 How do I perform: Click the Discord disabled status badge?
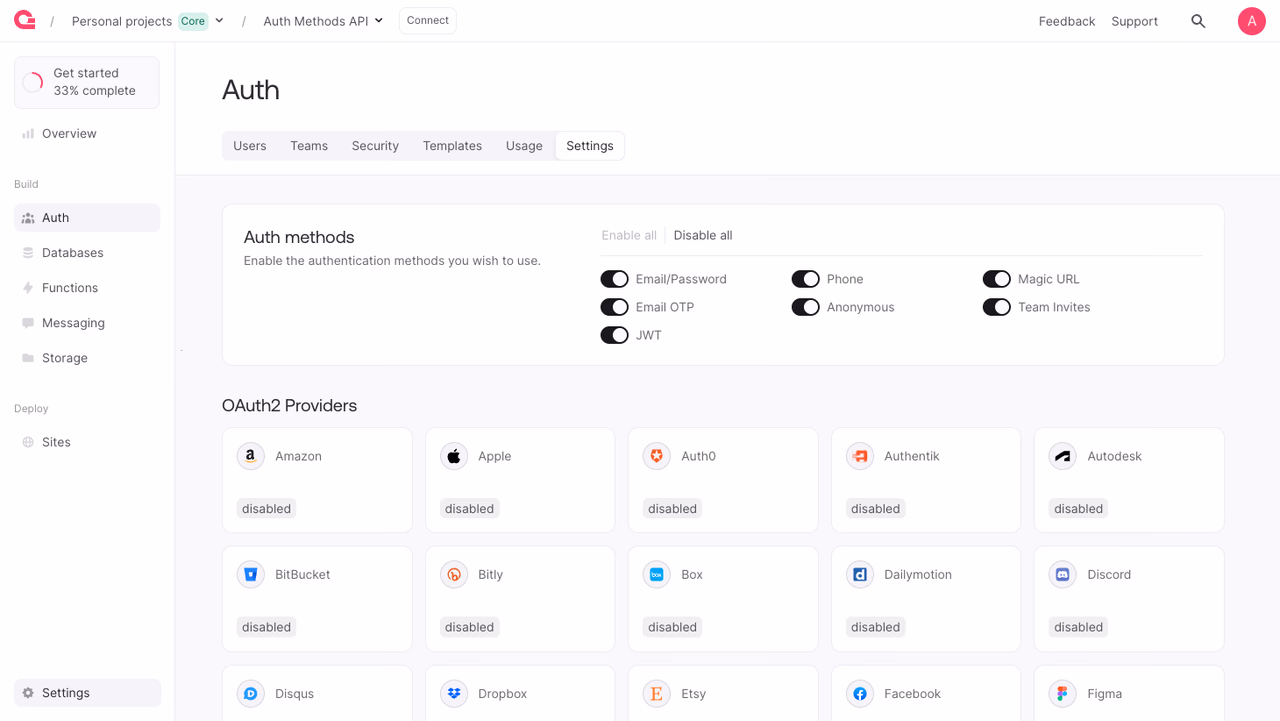1079,628
